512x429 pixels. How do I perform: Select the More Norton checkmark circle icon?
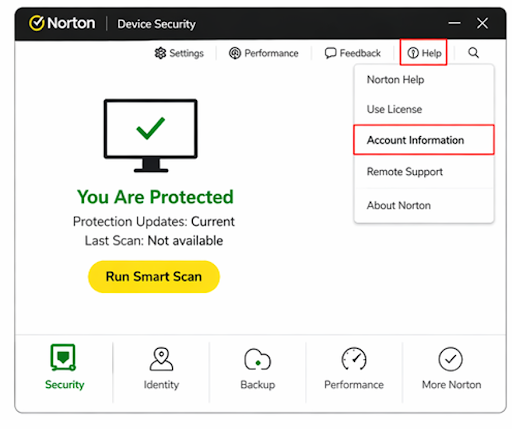[x=450, y=359]
